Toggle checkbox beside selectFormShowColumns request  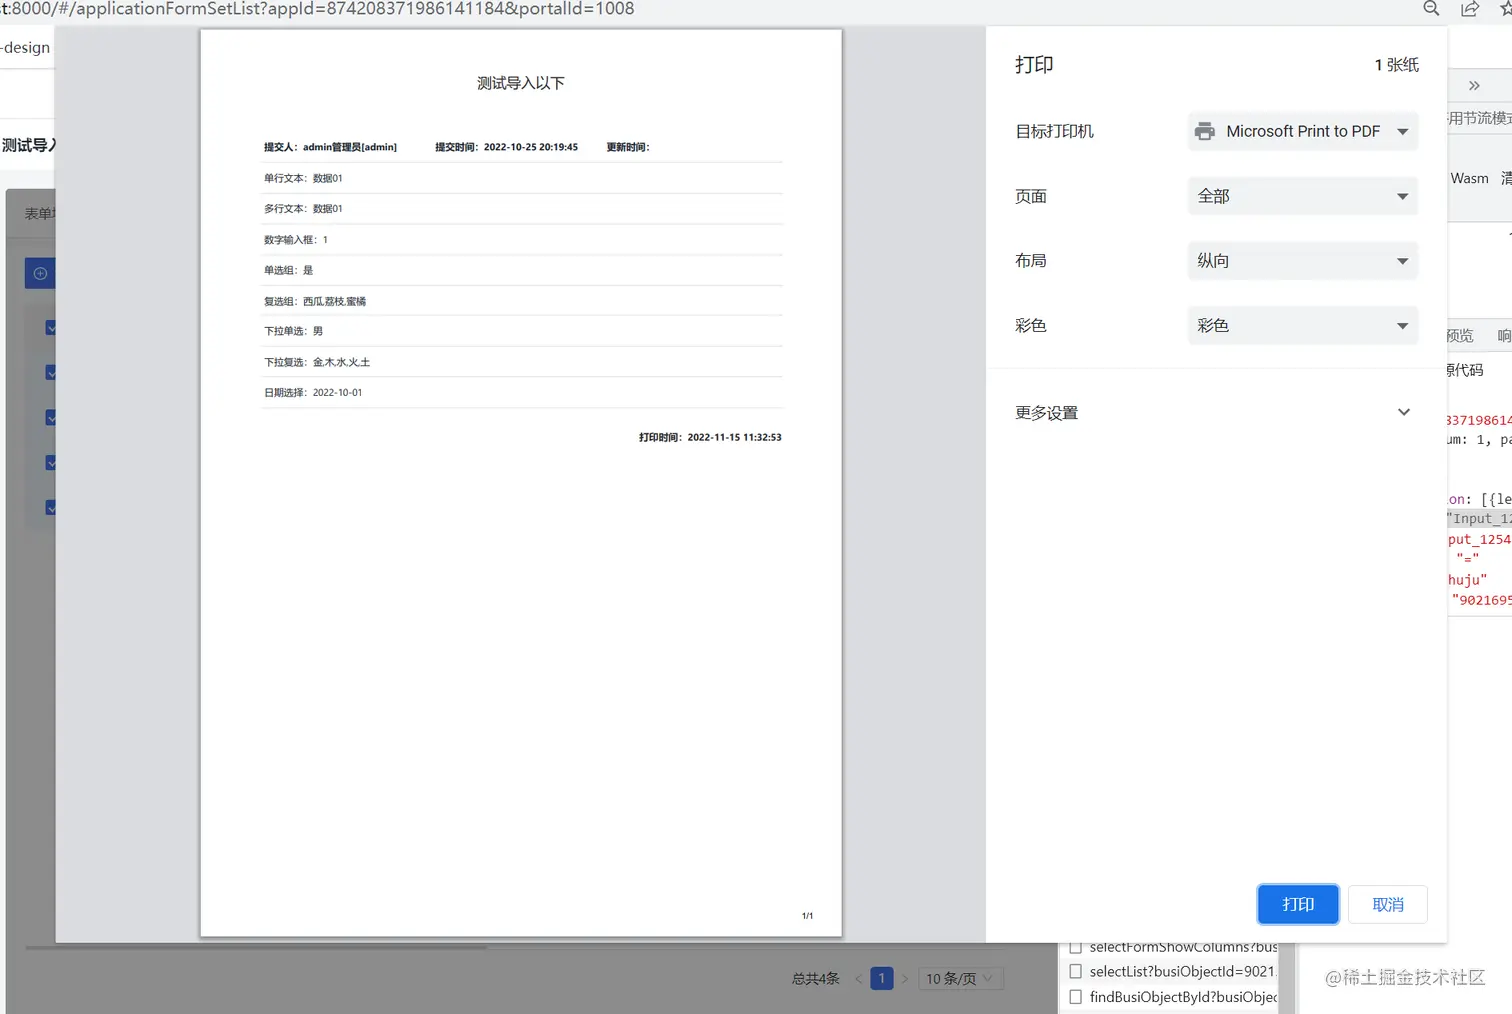click(1076, 947)
